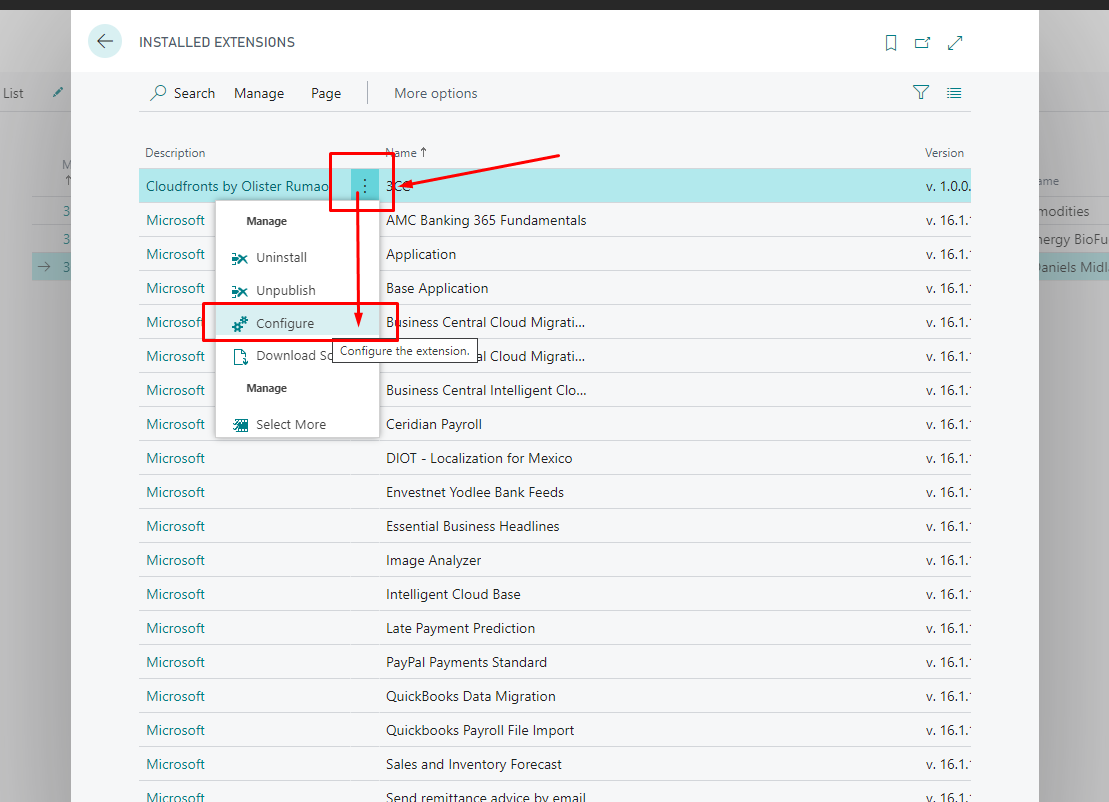Open Microsoft link for Sales and Inventory Forecast
This screenshot has width=1109, height=802.
pos(175,764)
